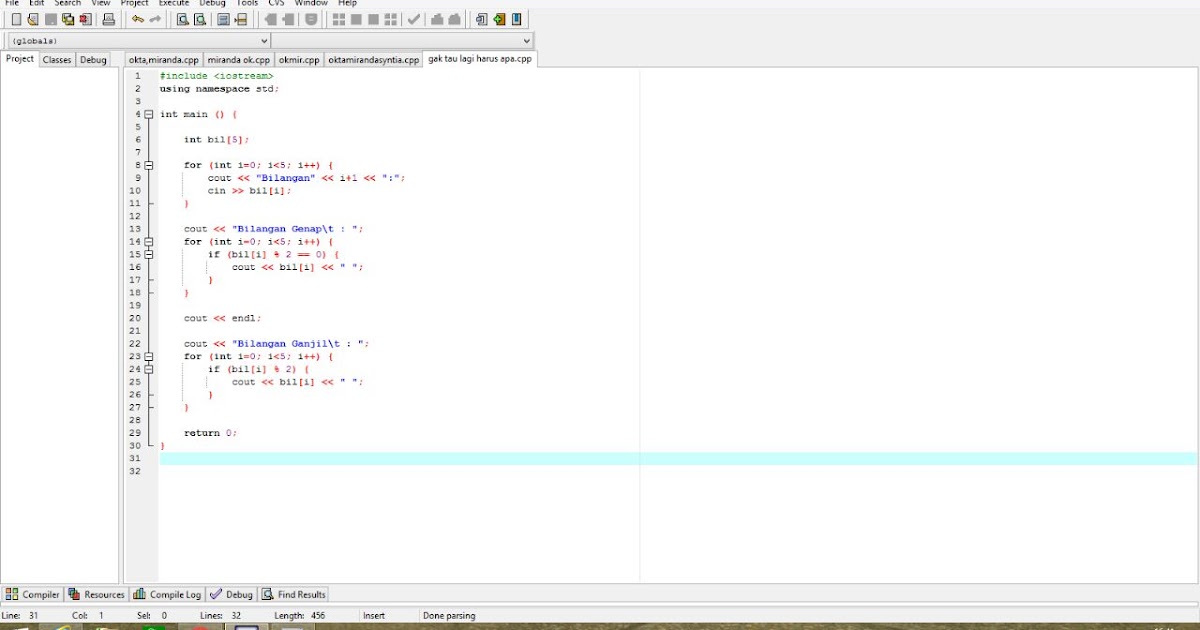
Task: Click the green arrow toolbar icon
Action: (499, 19)
